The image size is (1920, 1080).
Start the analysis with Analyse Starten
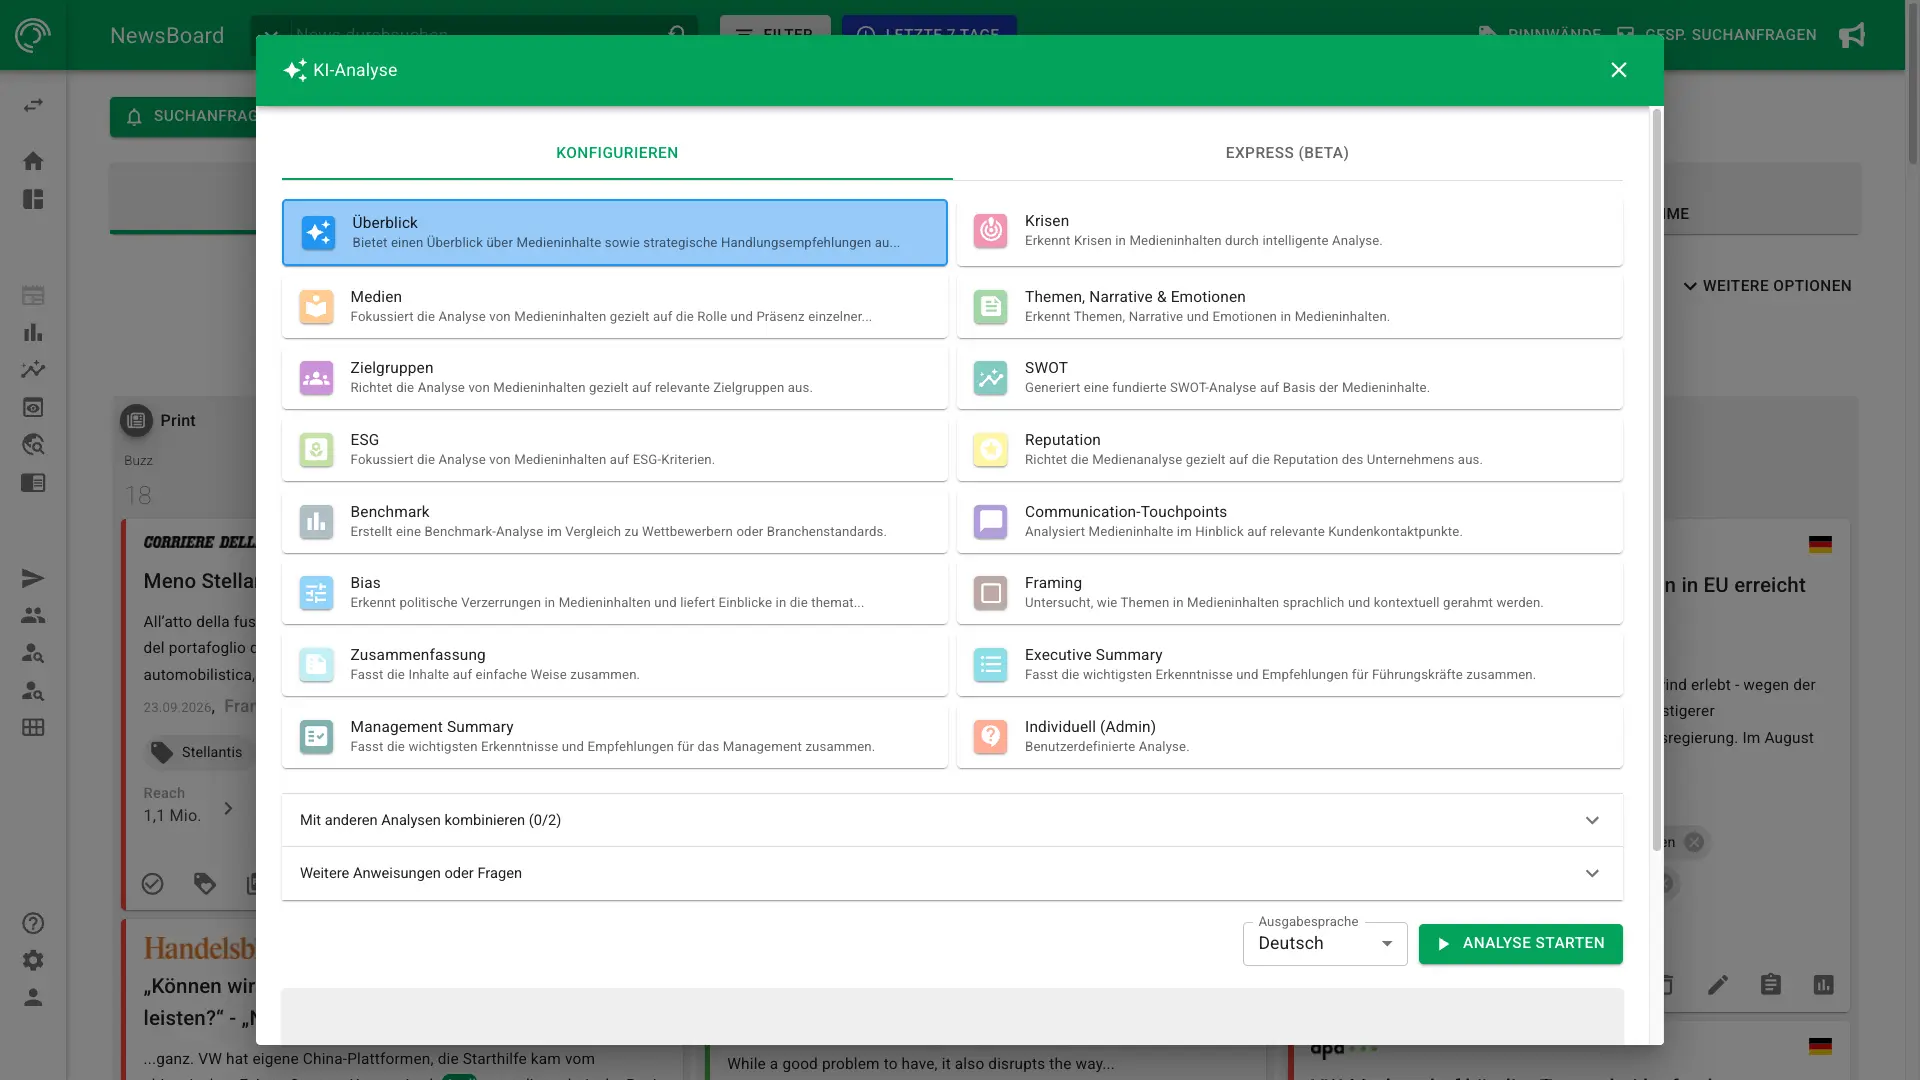tap(1520, 944)
